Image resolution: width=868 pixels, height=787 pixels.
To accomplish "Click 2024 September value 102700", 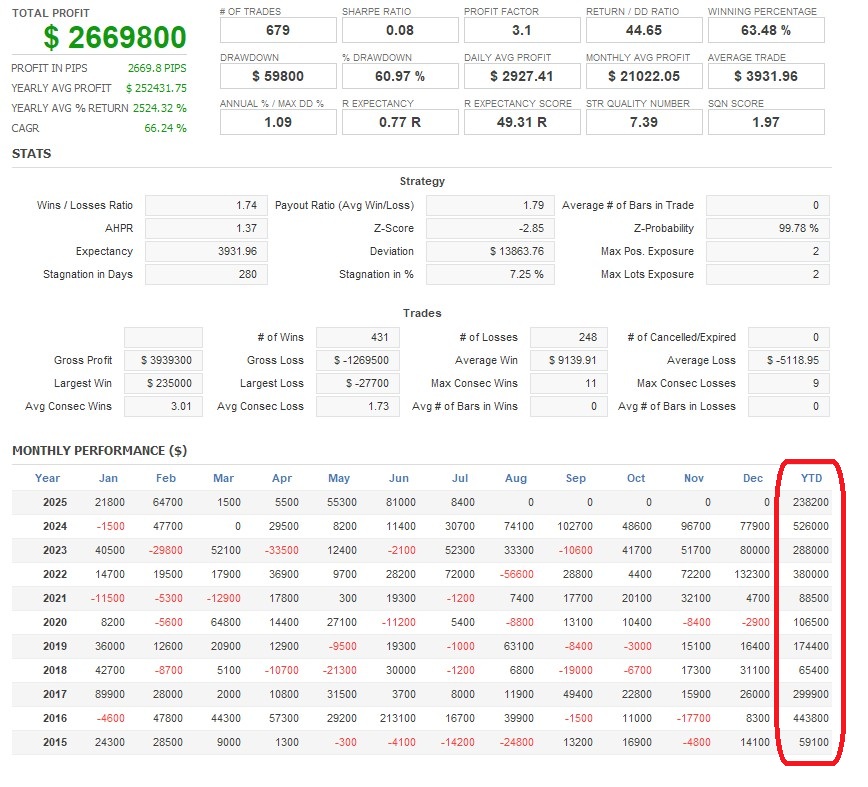I will tap(575, 526).
